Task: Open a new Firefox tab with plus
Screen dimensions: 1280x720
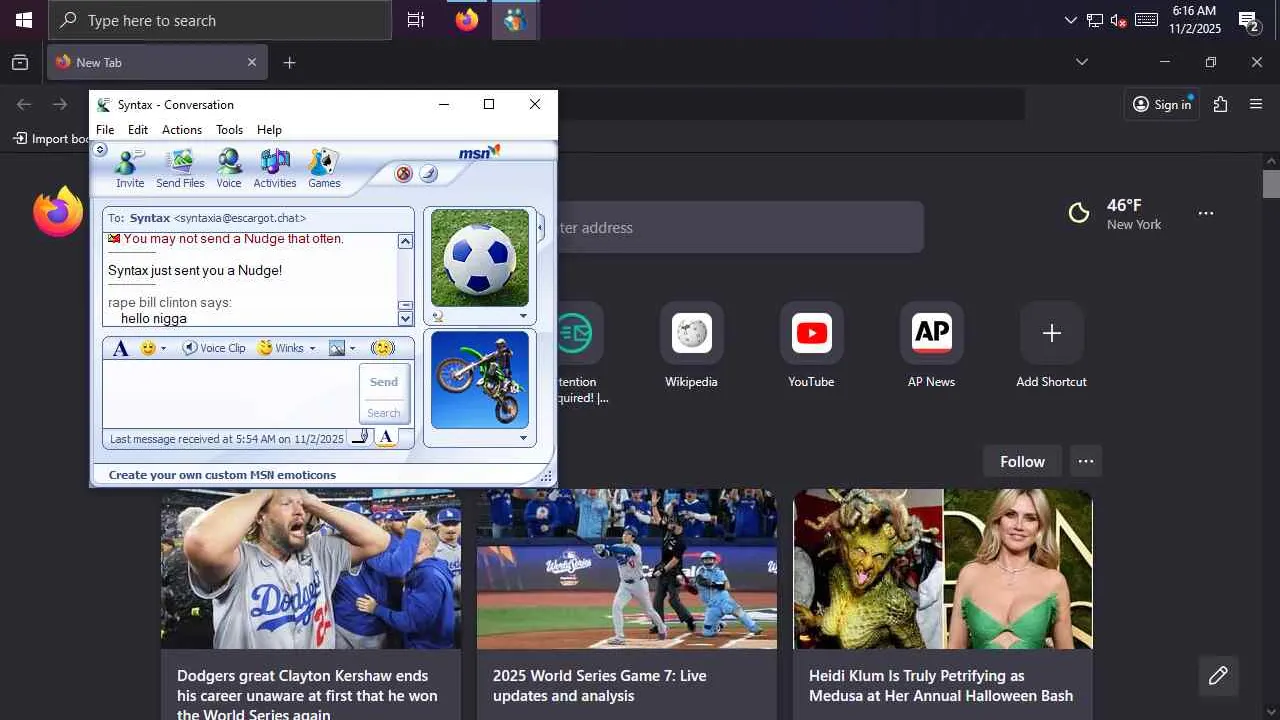Action: point(289,63)
